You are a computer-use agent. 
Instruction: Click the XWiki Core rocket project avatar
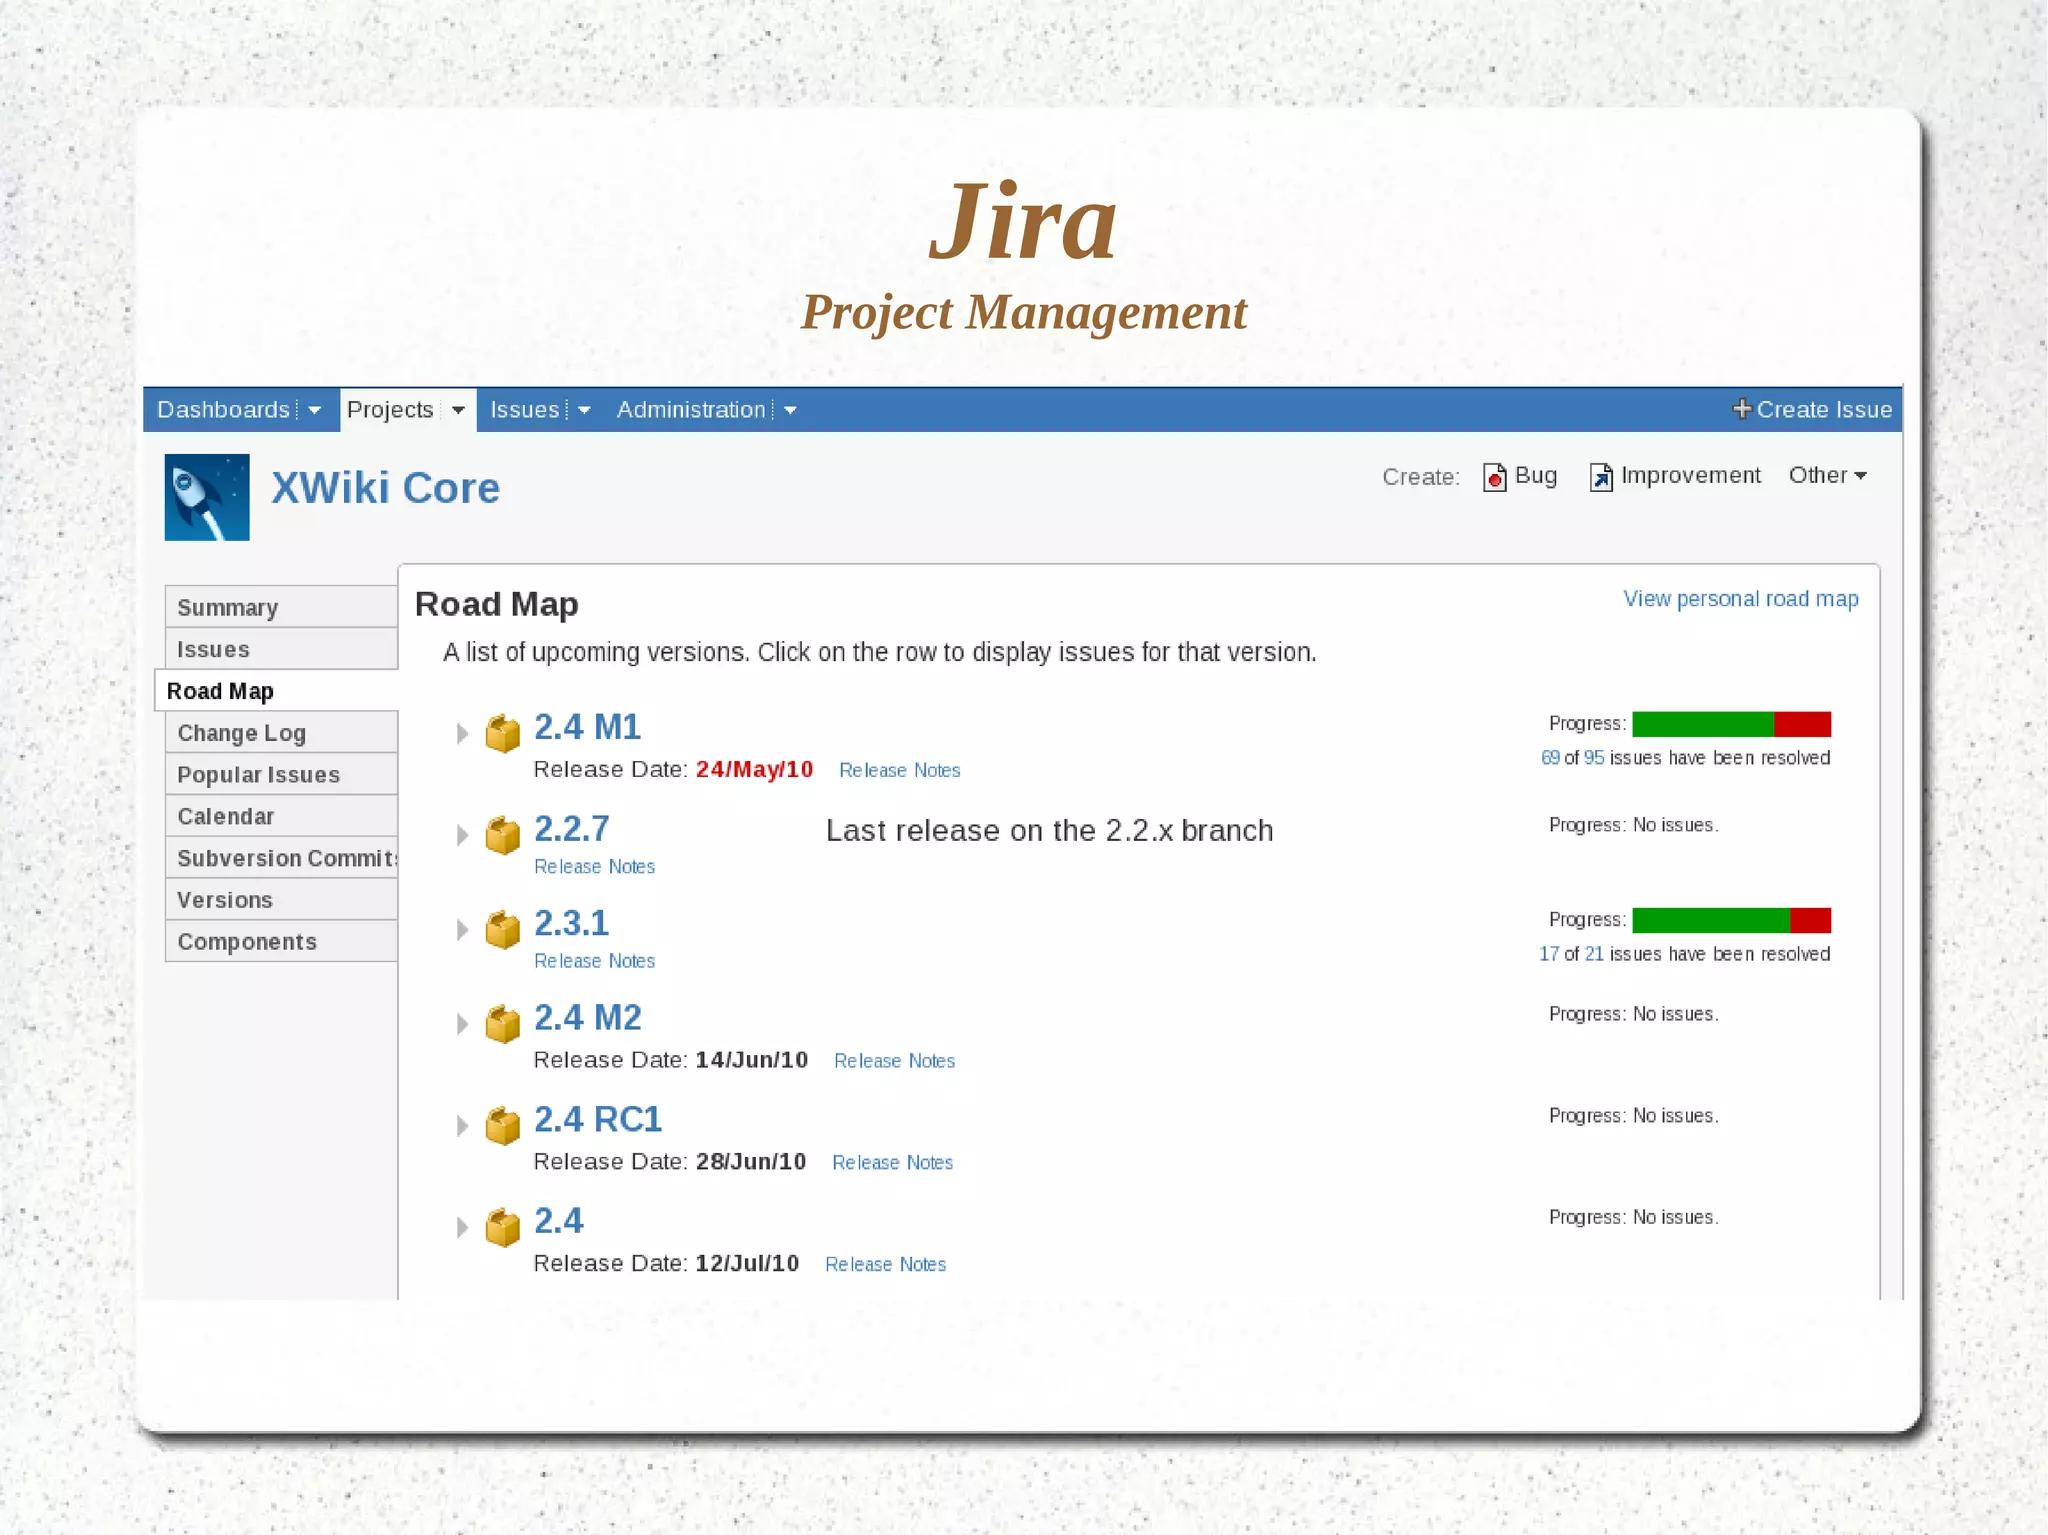(x=207, y=497)
